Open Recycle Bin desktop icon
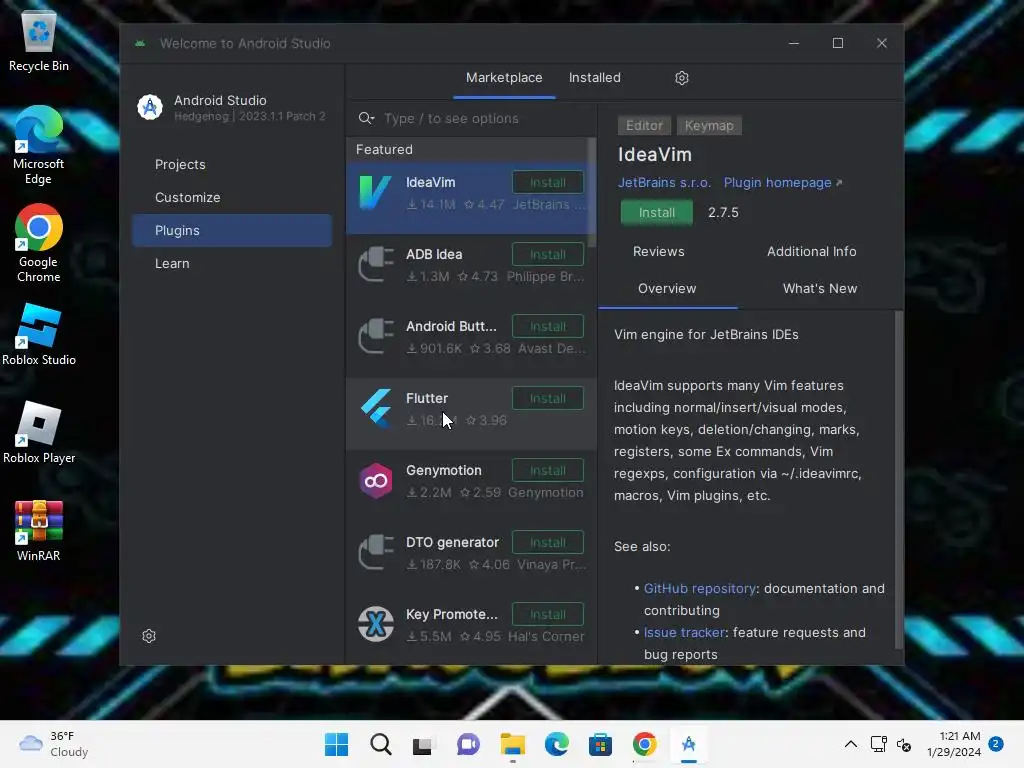 (x=39, y=42)
